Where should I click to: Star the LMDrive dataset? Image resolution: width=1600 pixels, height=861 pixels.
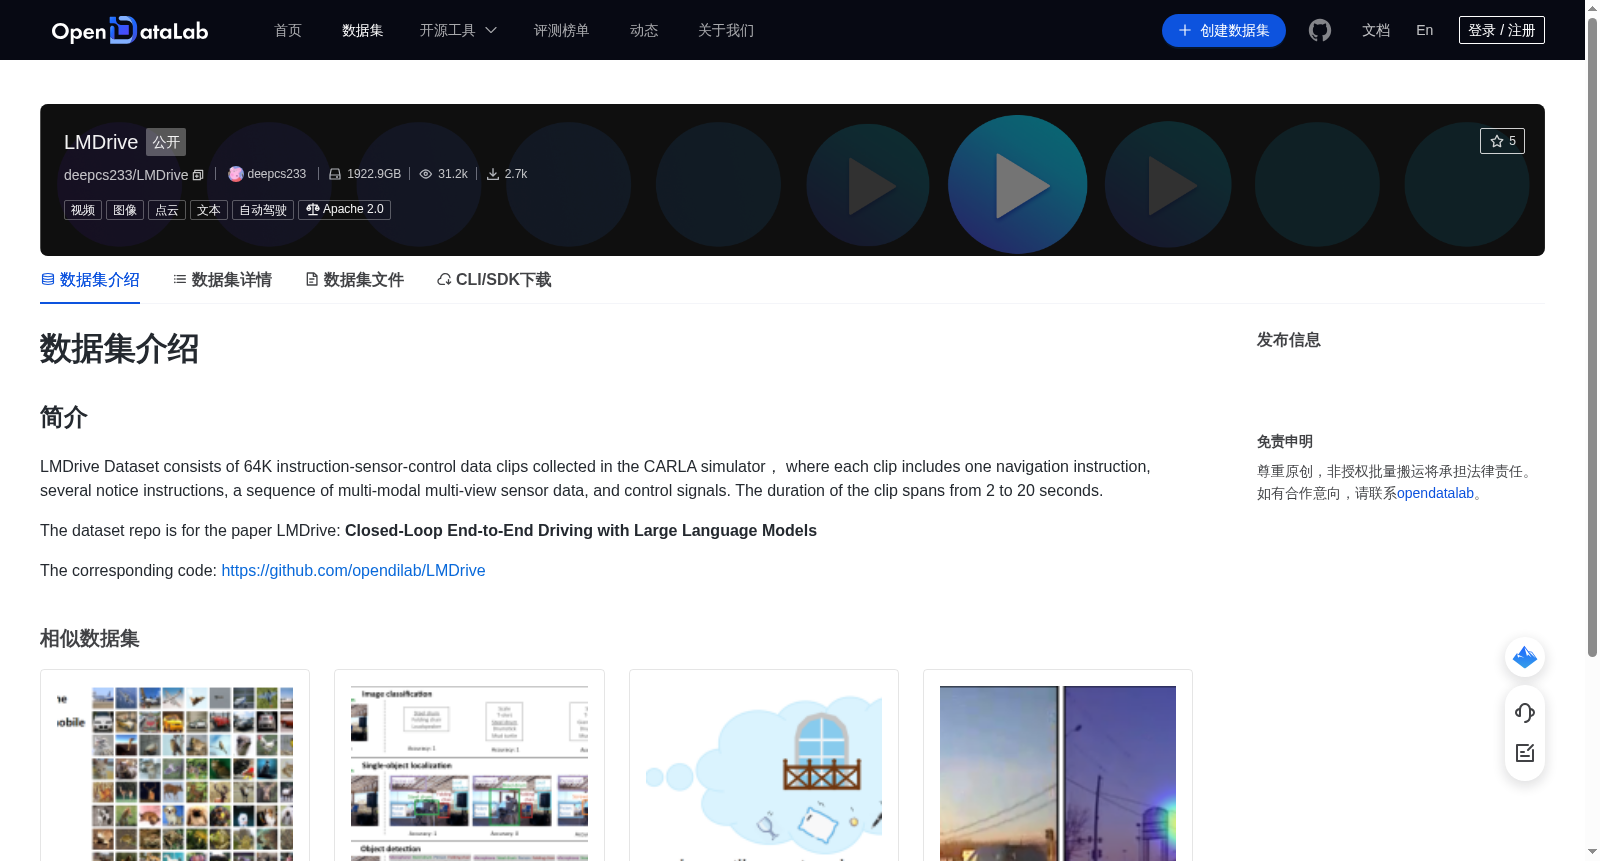tap(1502, 141)
